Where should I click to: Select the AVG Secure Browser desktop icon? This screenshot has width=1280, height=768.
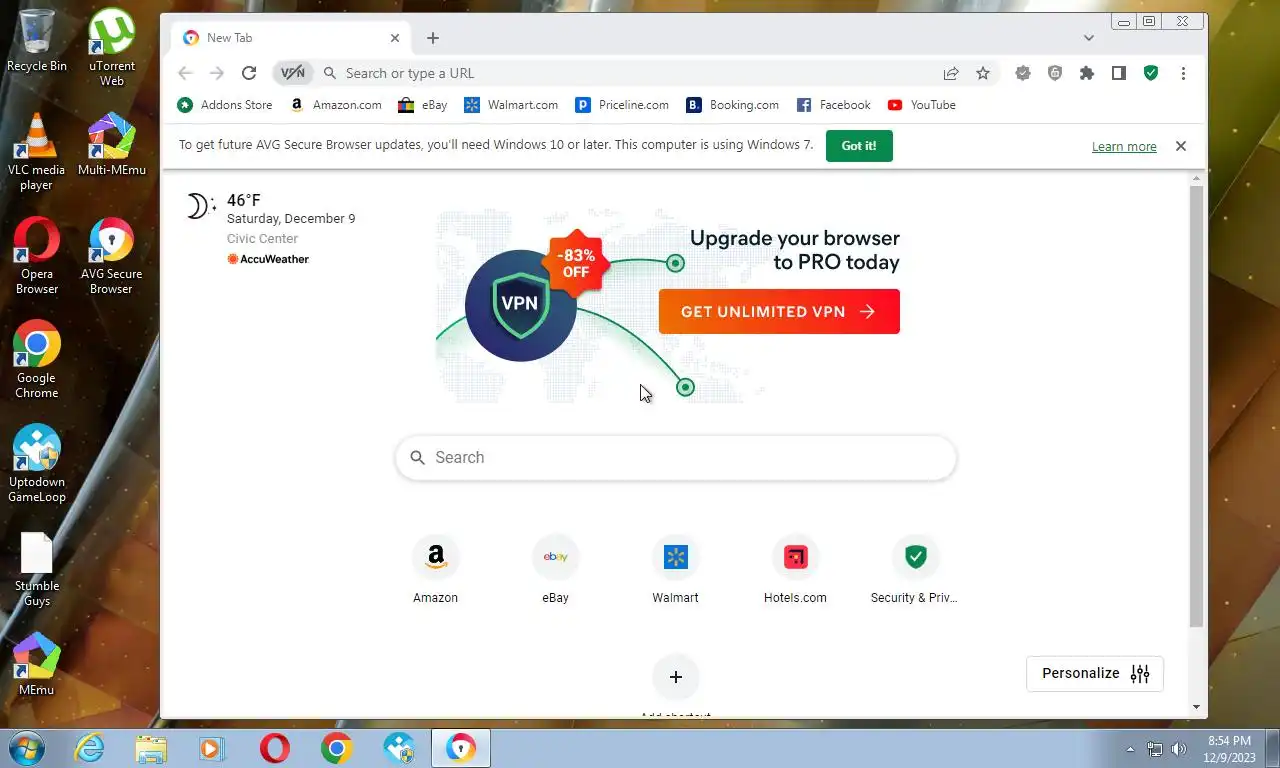112,256
